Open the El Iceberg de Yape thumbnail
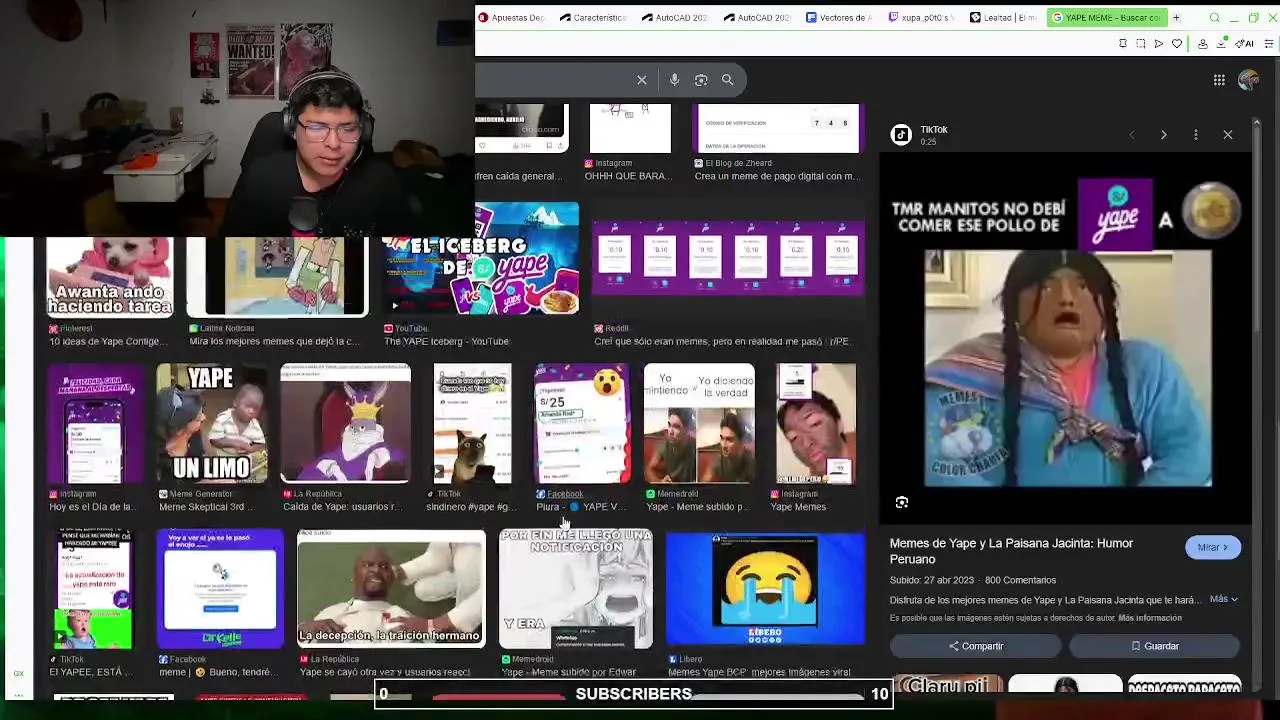The height and width of the screenshot is (720, 1280). pyautogui.click(x=481, y=260)
